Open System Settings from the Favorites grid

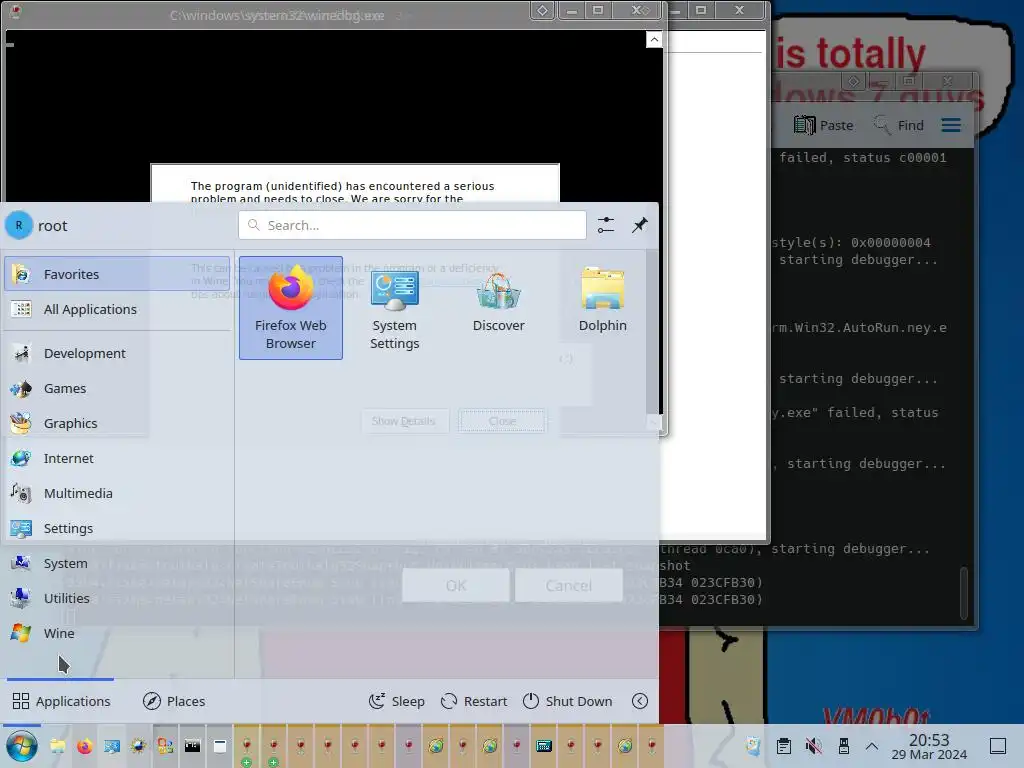click(x=394, y=308)
